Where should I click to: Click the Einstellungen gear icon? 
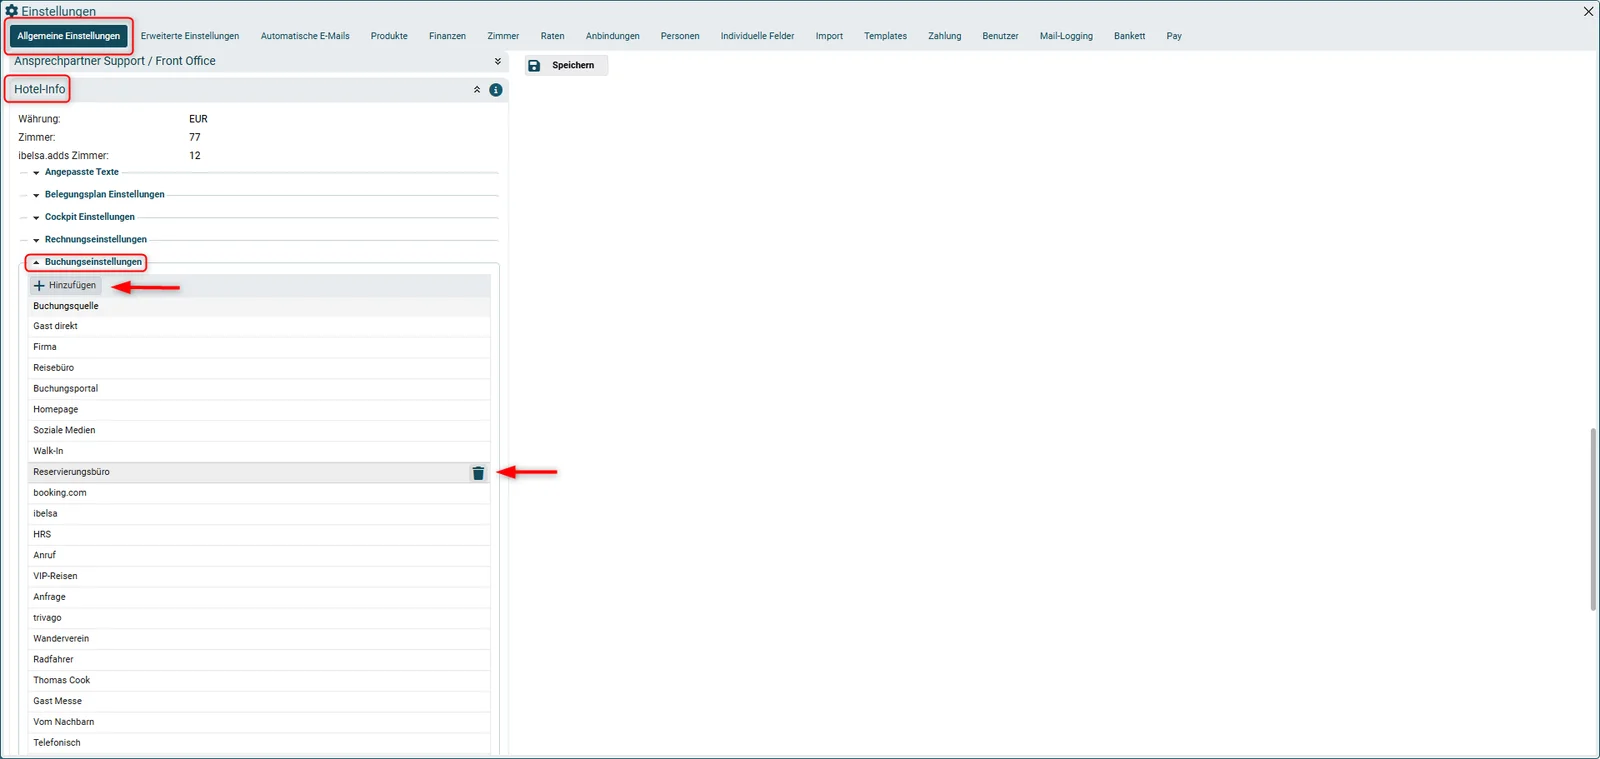(12, 11)
